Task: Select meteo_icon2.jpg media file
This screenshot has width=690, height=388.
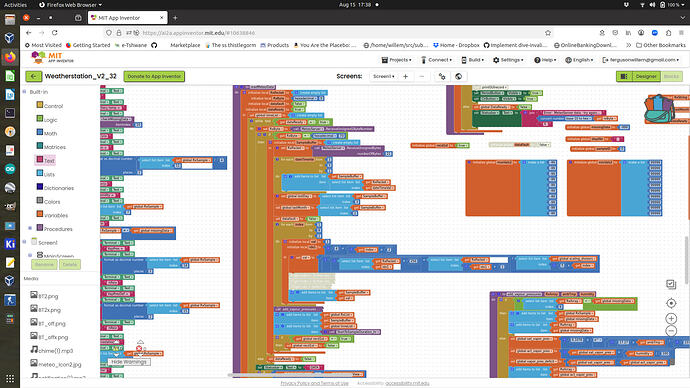Action: (55, 364)
